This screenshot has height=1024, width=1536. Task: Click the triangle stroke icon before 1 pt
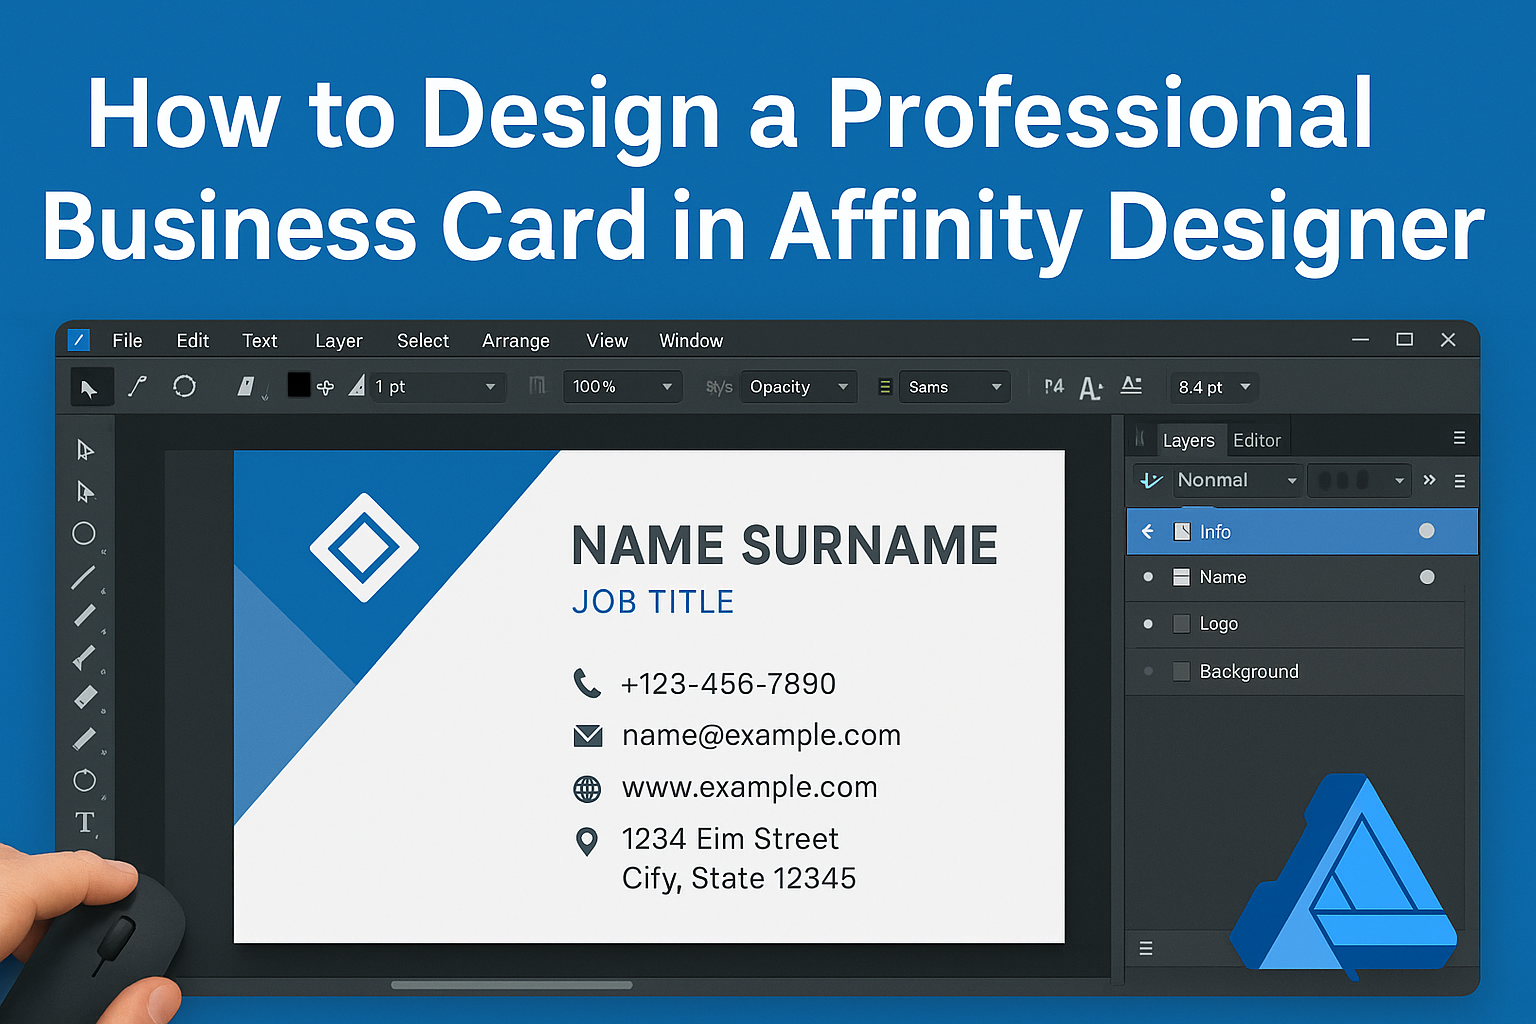click(357, 386)
